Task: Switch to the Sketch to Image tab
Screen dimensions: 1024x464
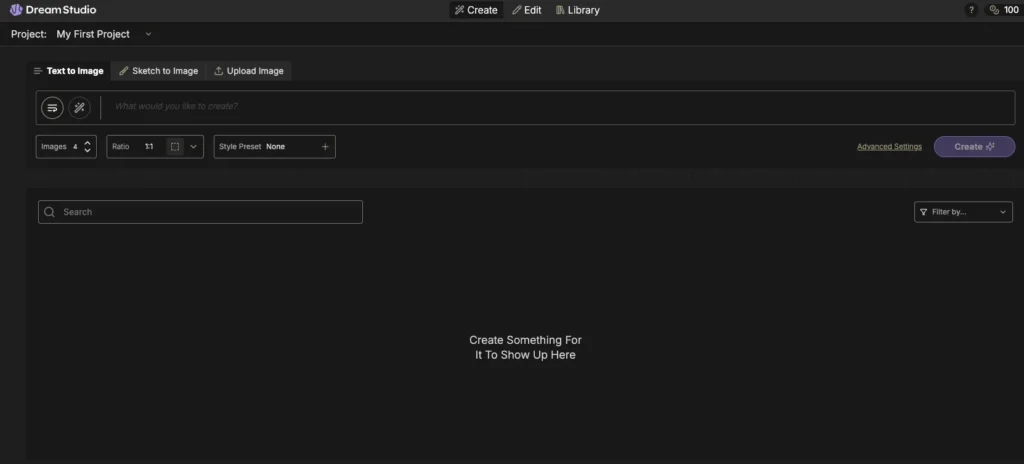Action: (x=158, y=71)
